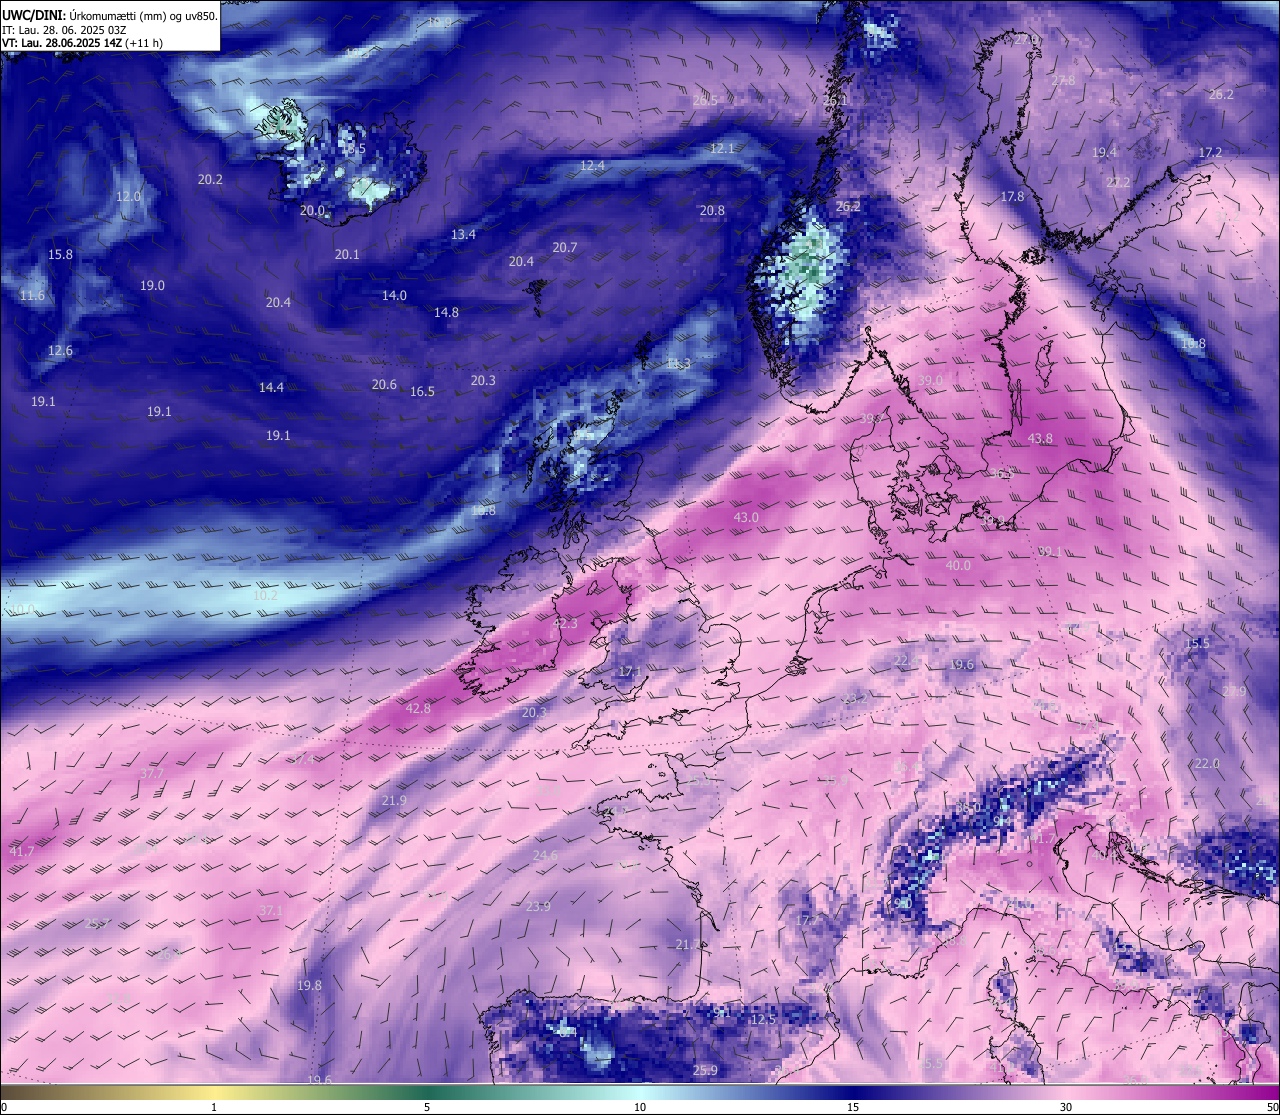Click the colorbar tick label 1
Screen dimensions: 1280x1115
pyautogui.click(x=214, y=1107)
